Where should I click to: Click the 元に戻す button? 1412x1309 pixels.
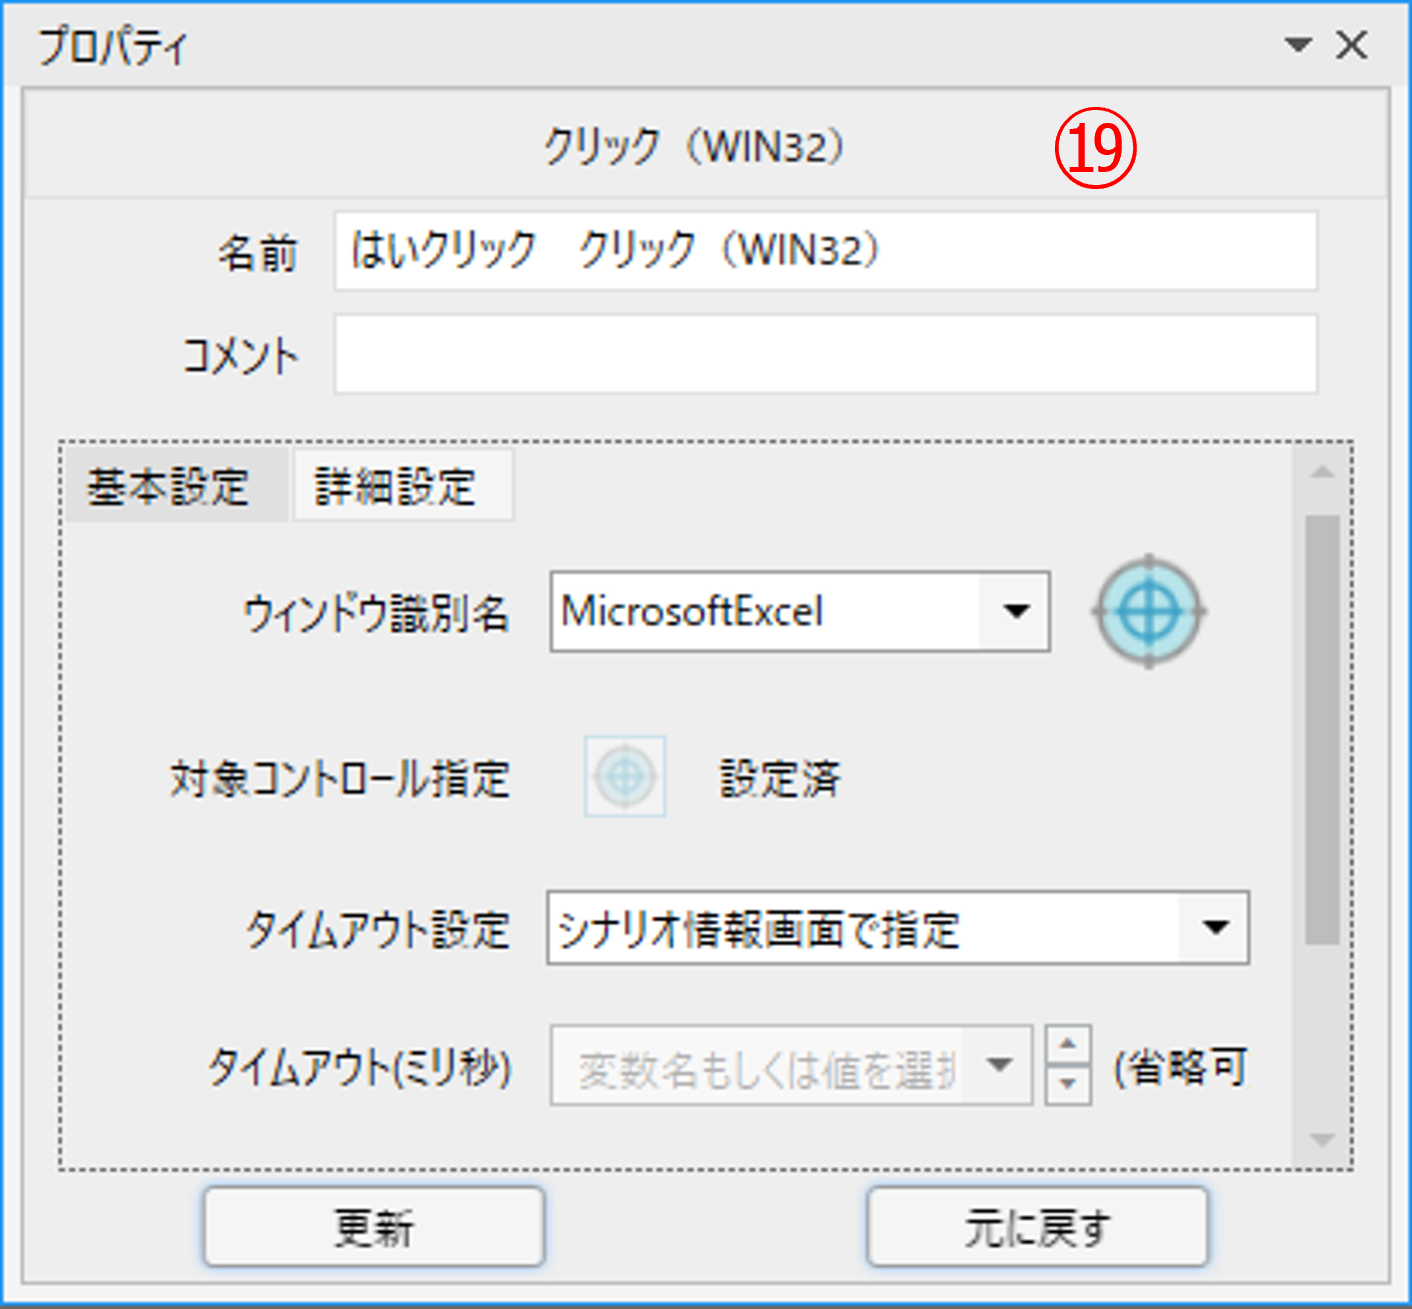[x=1037, y=1227]
